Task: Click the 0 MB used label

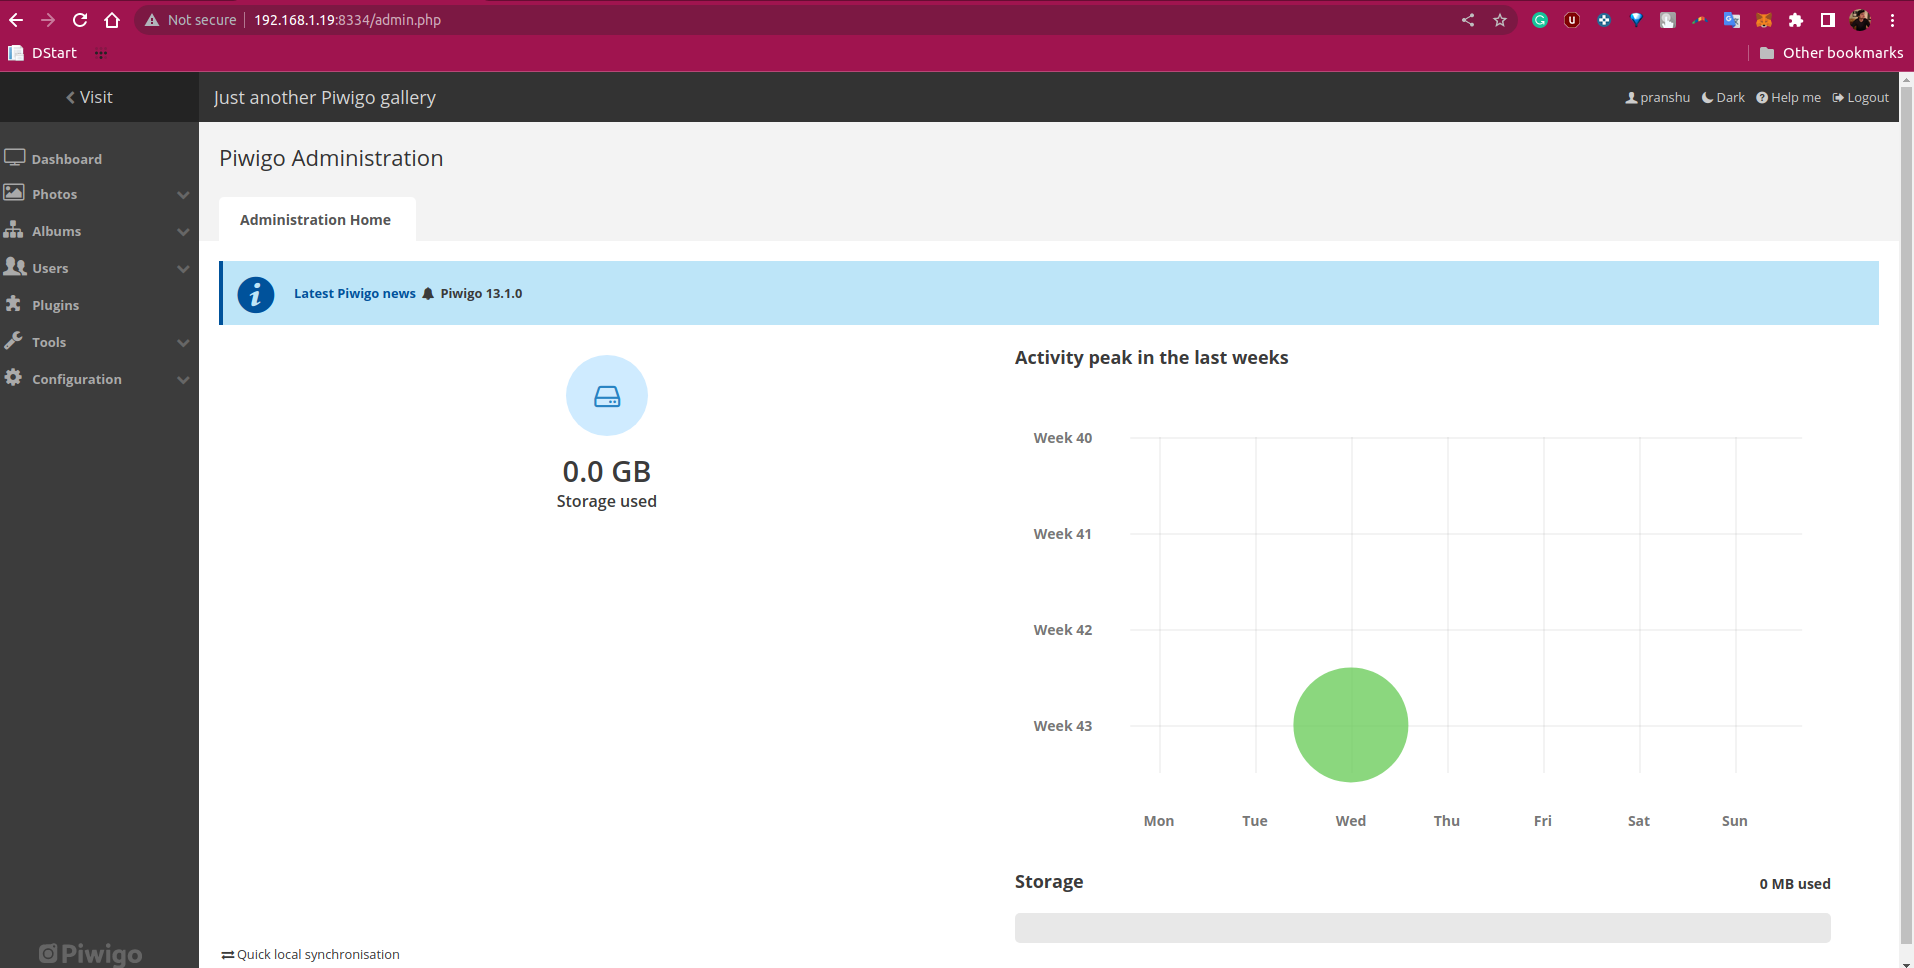Action: (1795, 884)
